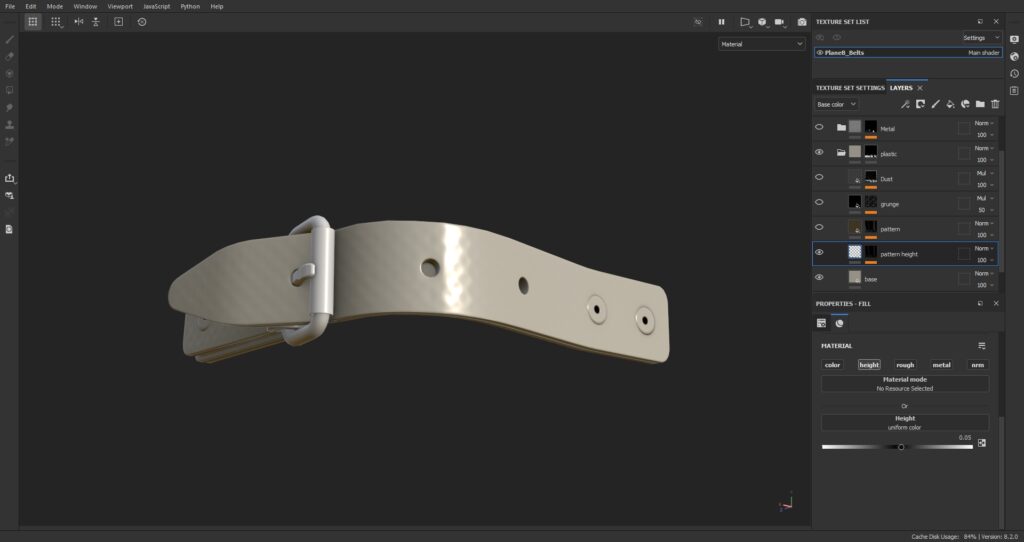Open the File menu

tap(10, 7)
